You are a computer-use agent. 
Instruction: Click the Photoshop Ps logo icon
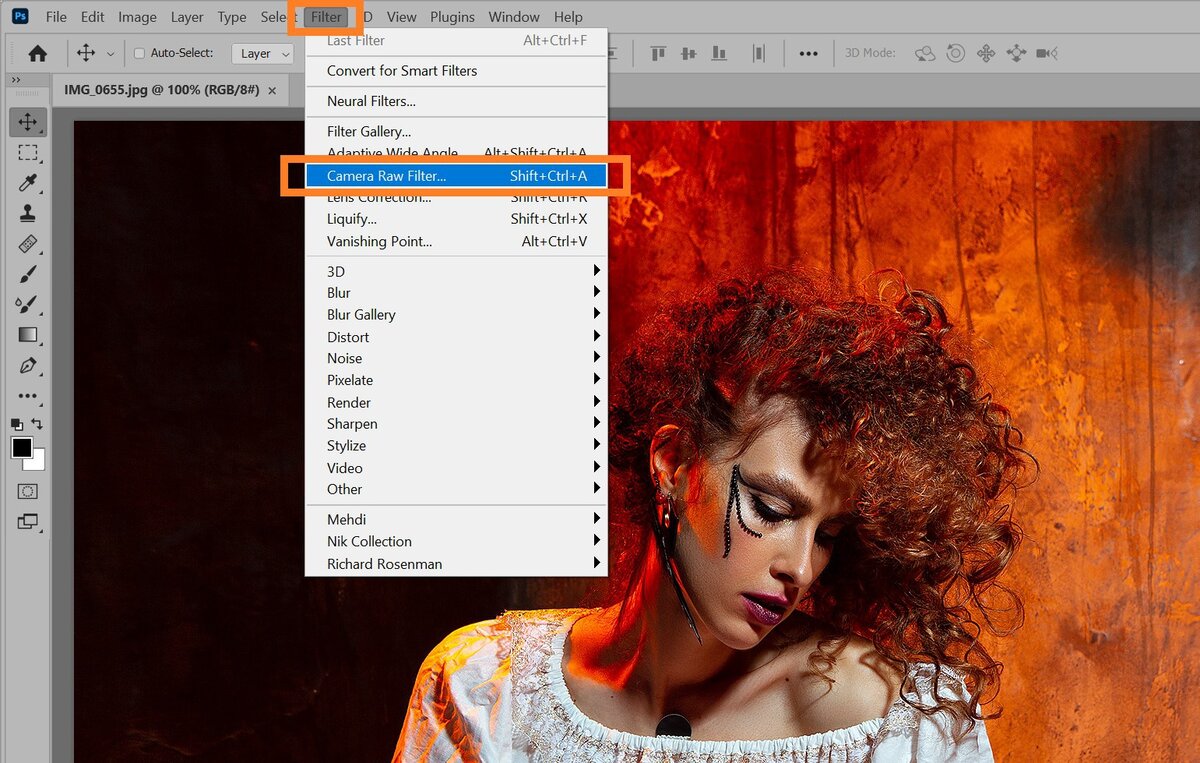point(20,17)
